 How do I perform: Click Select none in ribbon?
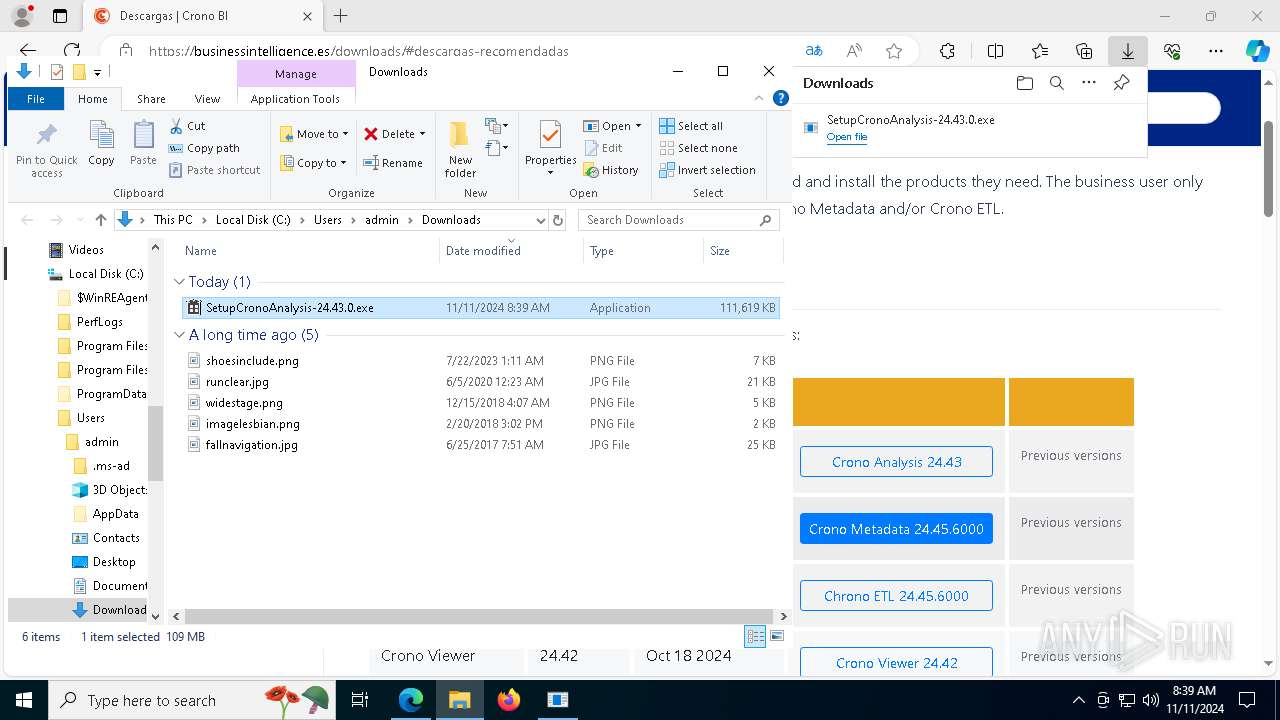698,148
